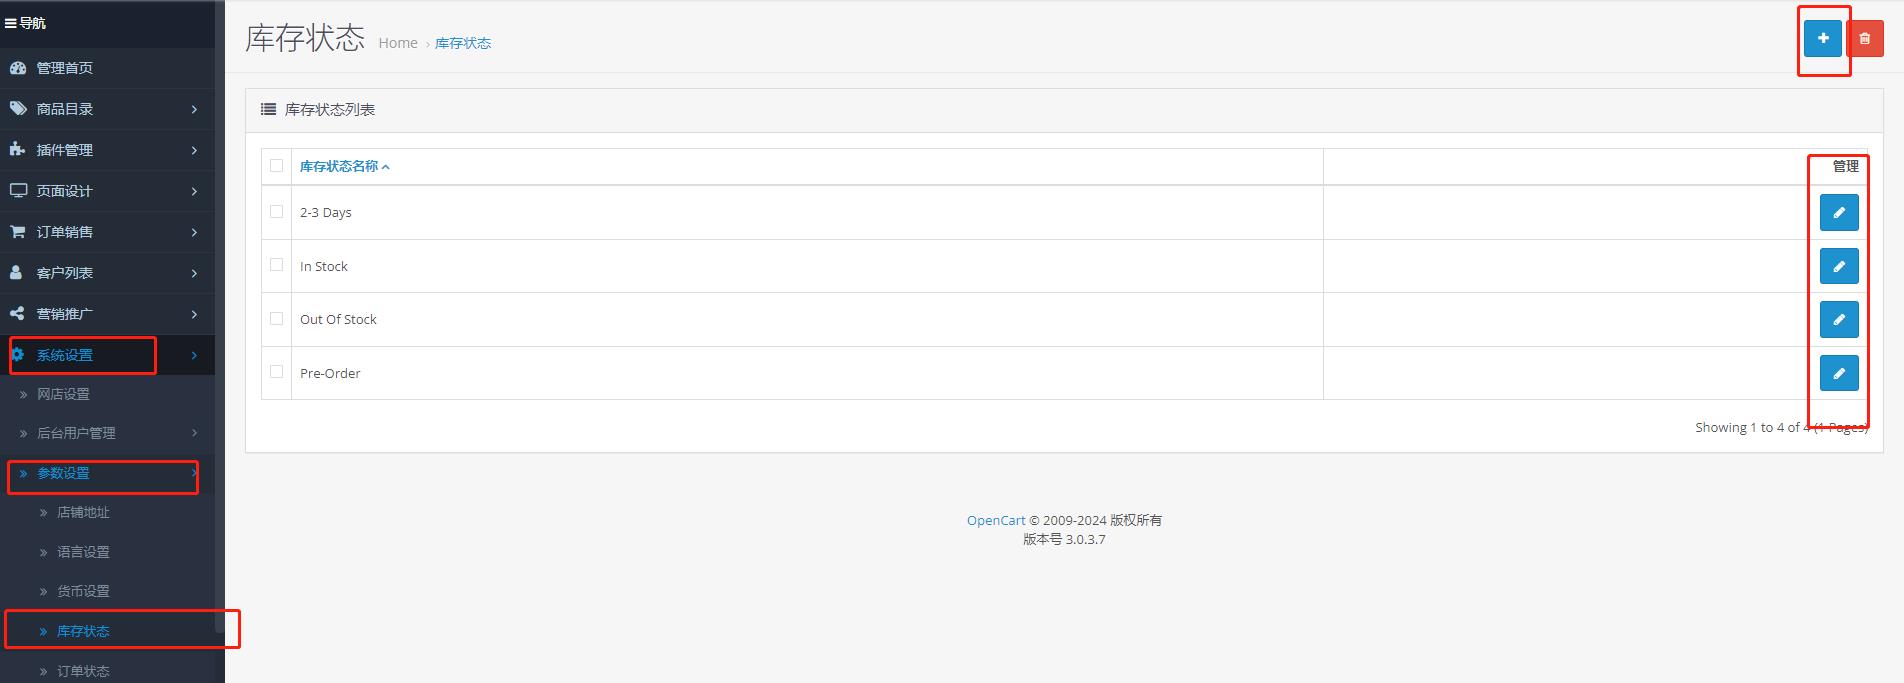Screen dimensions: 1904x683
Task: Check the box for 2-3 Days row
Action: [x=277, y=212]
